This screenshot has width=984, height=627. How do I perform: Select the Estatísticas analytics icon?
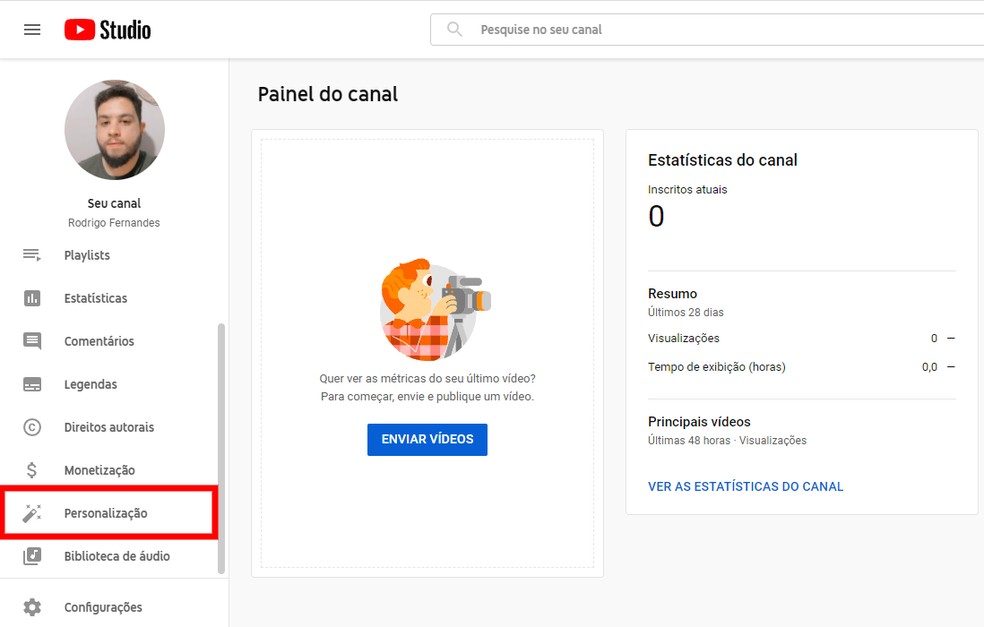tap(30, 298)
